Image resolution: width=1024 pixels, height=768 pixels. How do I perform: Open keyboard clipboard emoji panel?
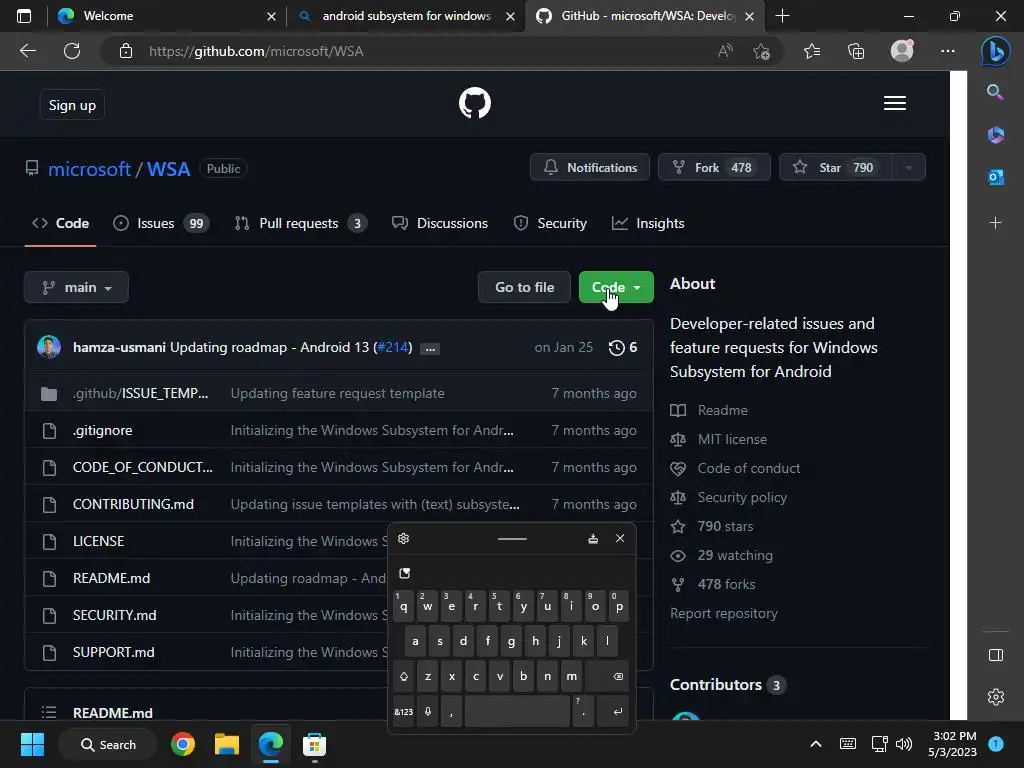coord(405,573)
